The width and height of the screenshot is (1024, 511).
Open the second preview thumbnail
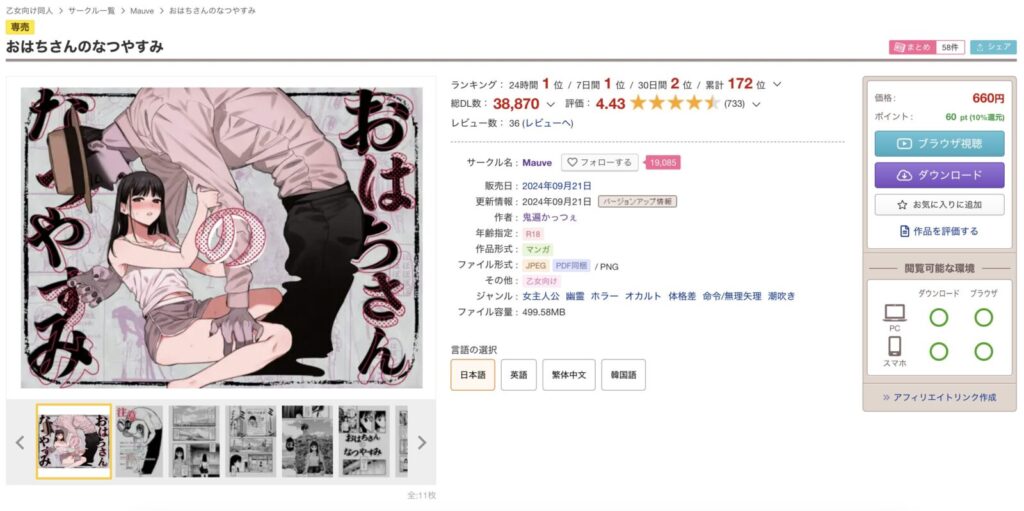click(x=139, y=441)
